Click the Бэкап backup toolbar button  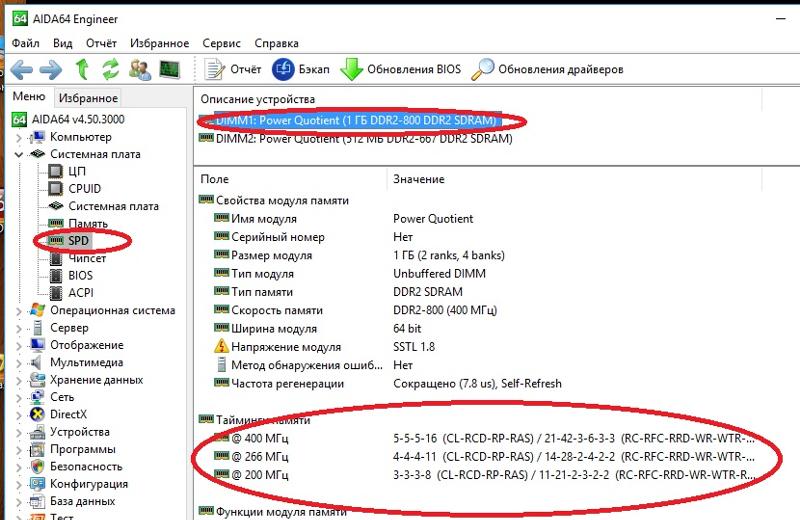click(x=301, y=69)
